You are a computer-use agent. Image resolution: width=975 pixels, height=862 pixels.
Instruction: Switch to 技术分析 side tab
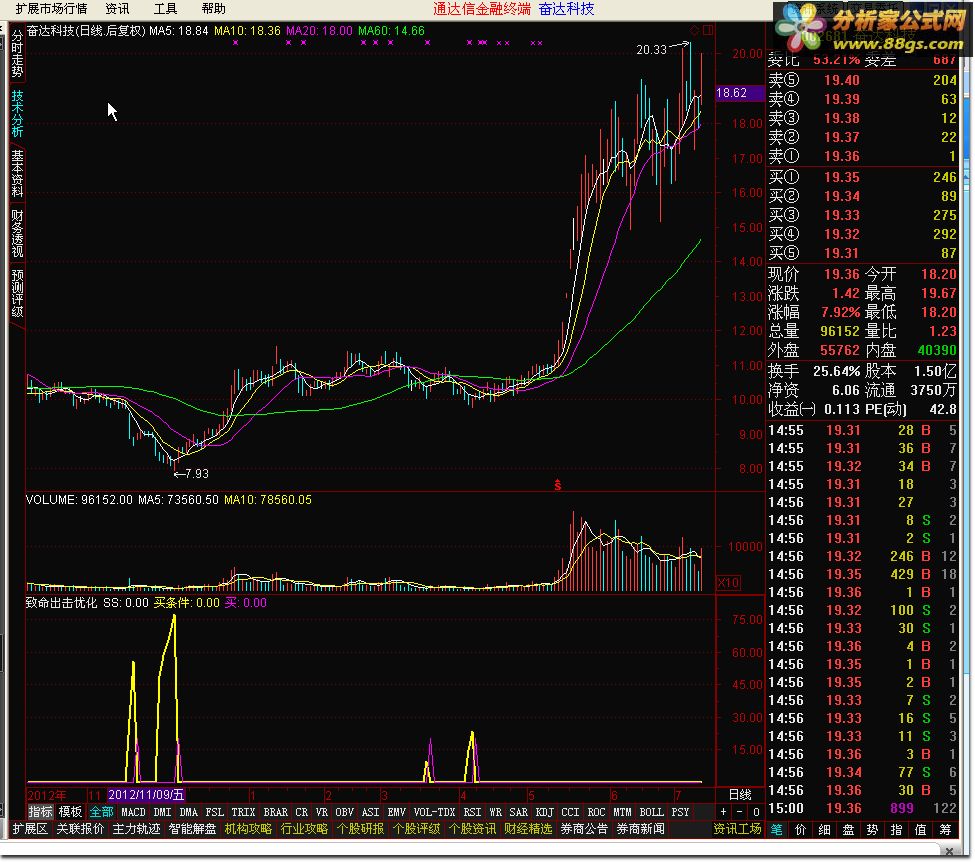pyautogui.click(x=17, y=114)
